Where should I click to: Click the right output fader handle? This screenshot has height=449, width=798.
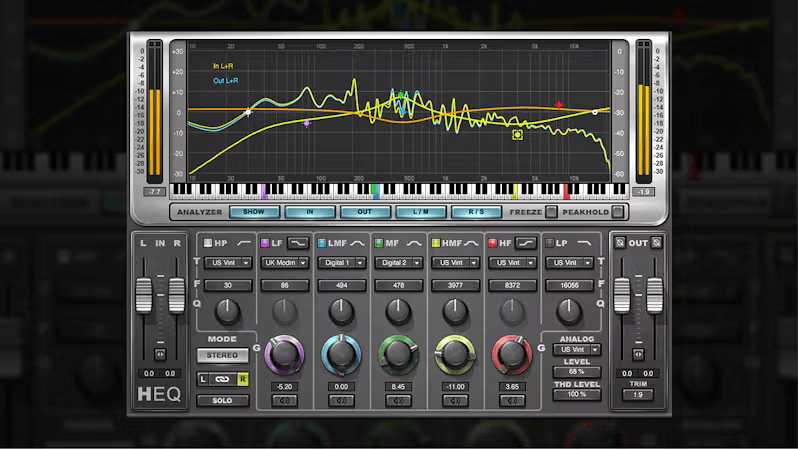[x=654, y=295]
